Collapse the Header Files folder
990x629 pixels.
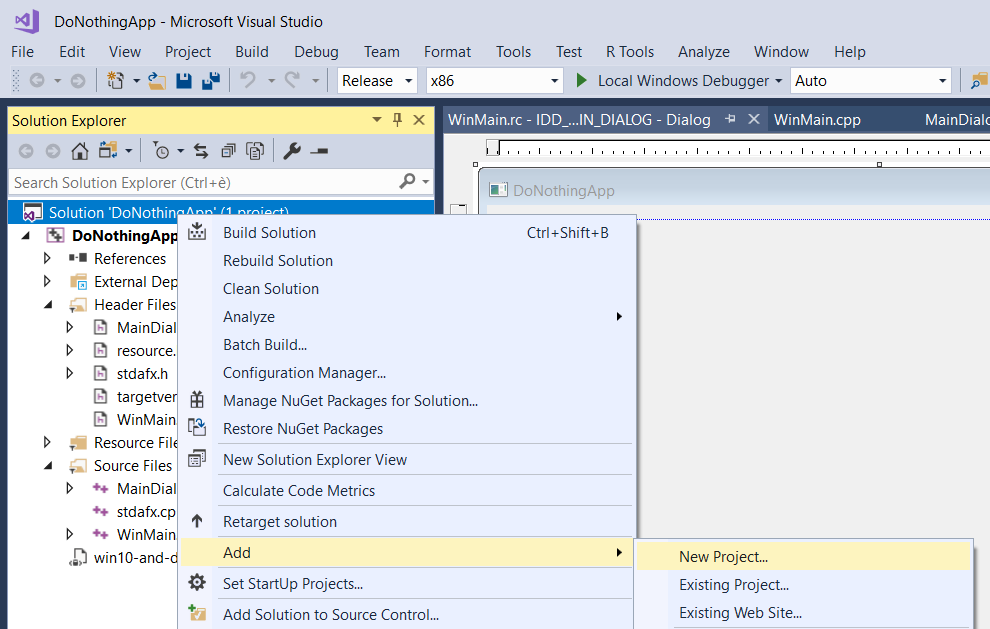click(x=49, y=304)
